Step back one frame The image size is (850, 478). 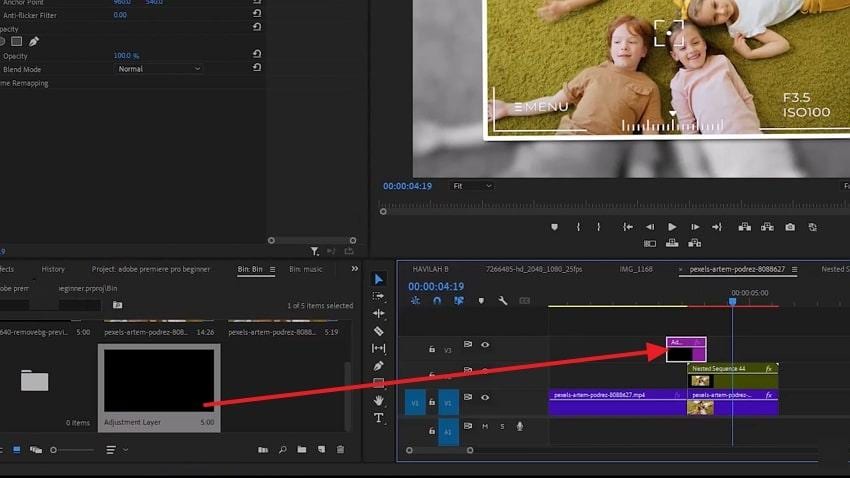(649, 227)
